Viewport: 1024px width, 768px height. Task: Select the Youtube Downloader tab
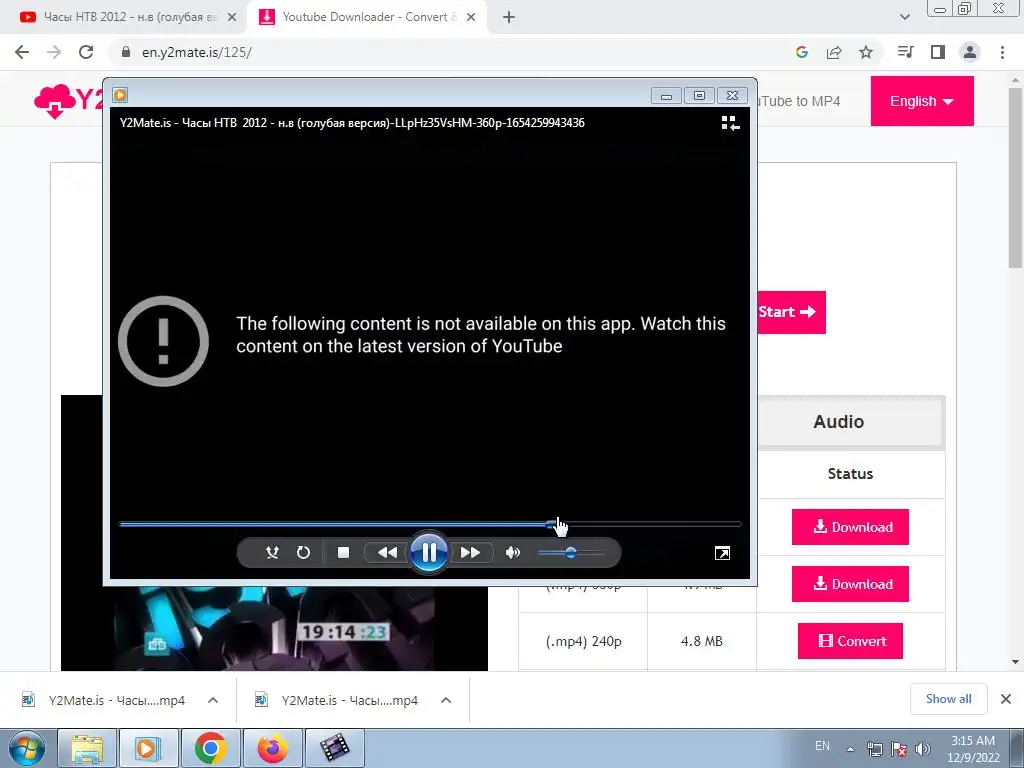[x=366, y=17]
